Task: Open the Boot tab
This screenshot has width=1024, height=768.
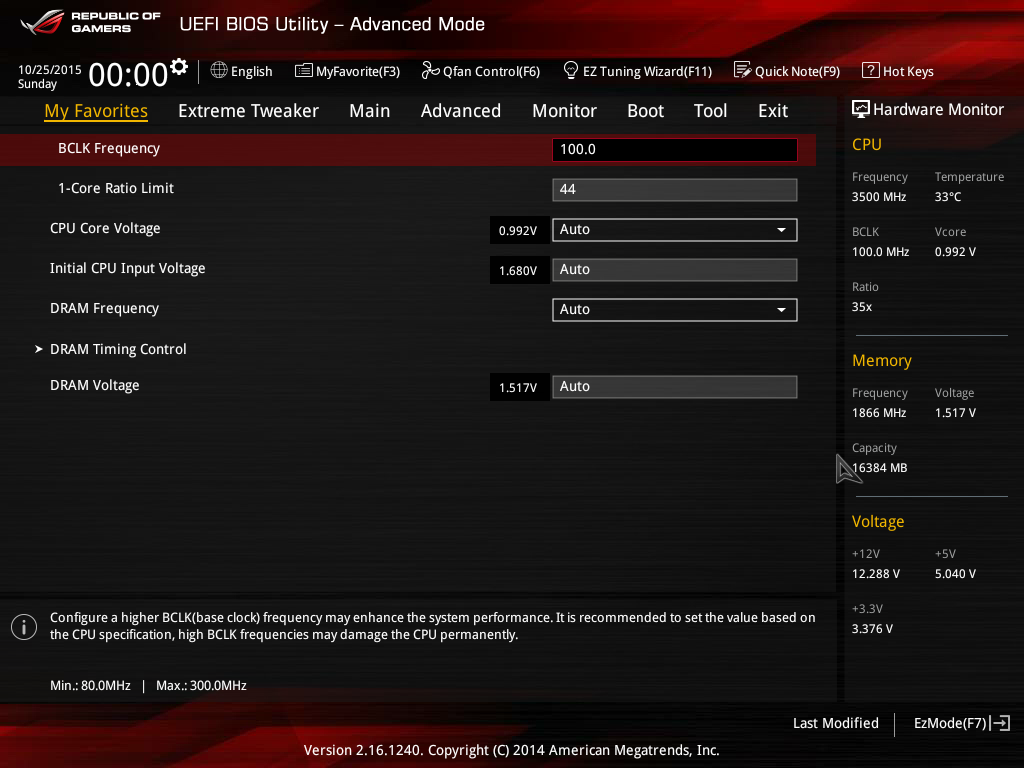Action: point(645,111)
